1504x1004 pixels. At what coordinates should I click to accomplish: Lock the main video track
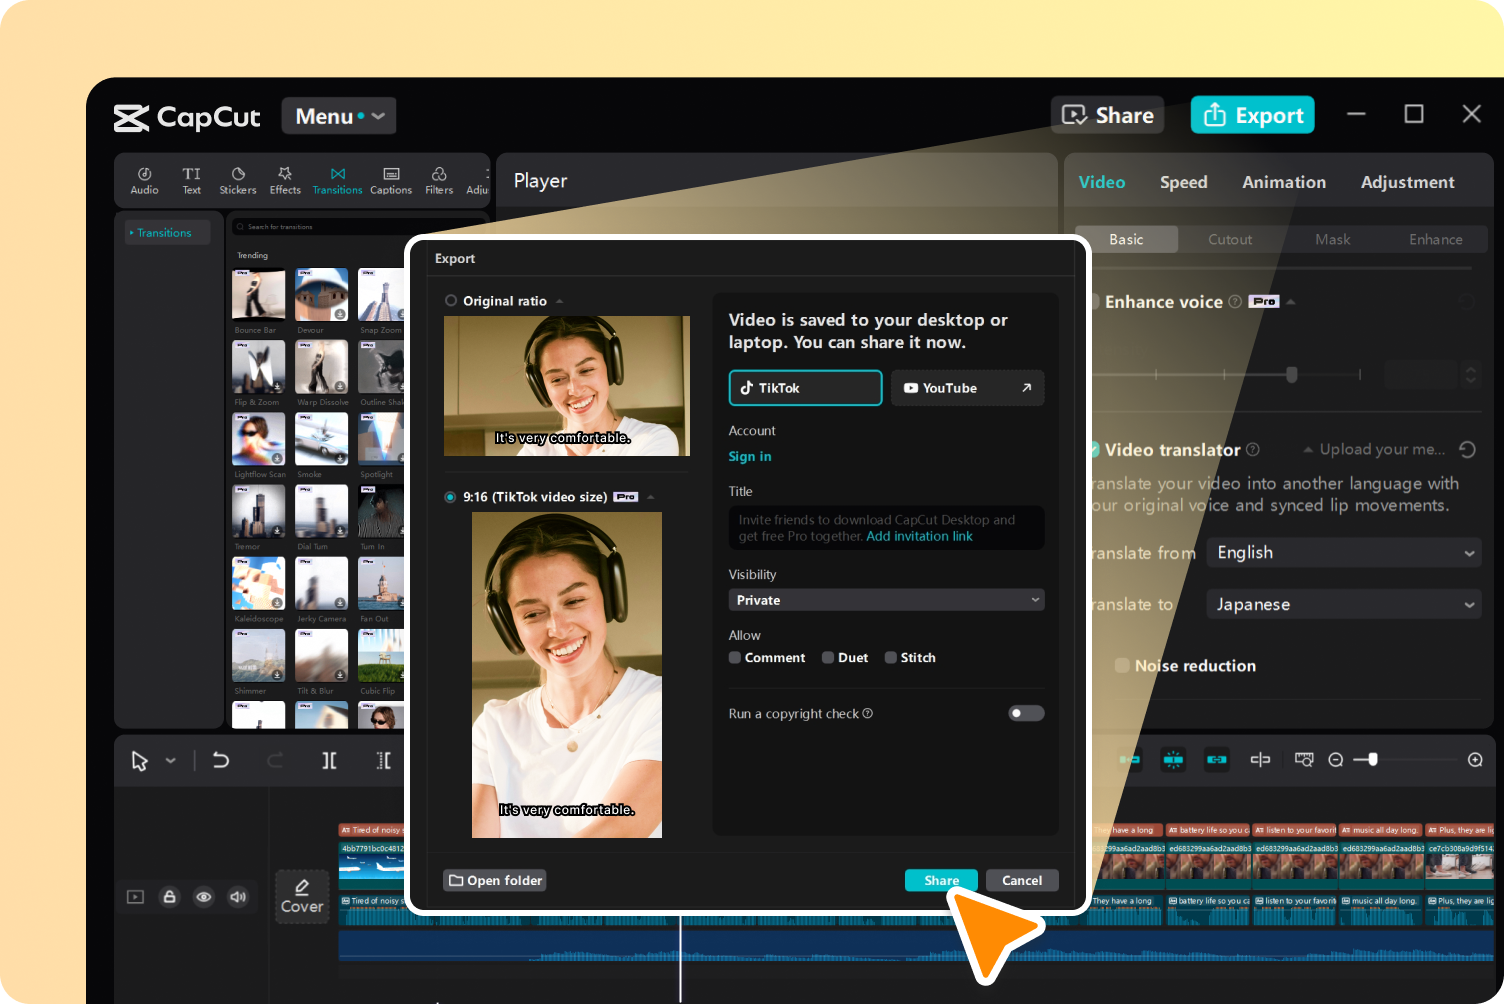tap(170, 897)
